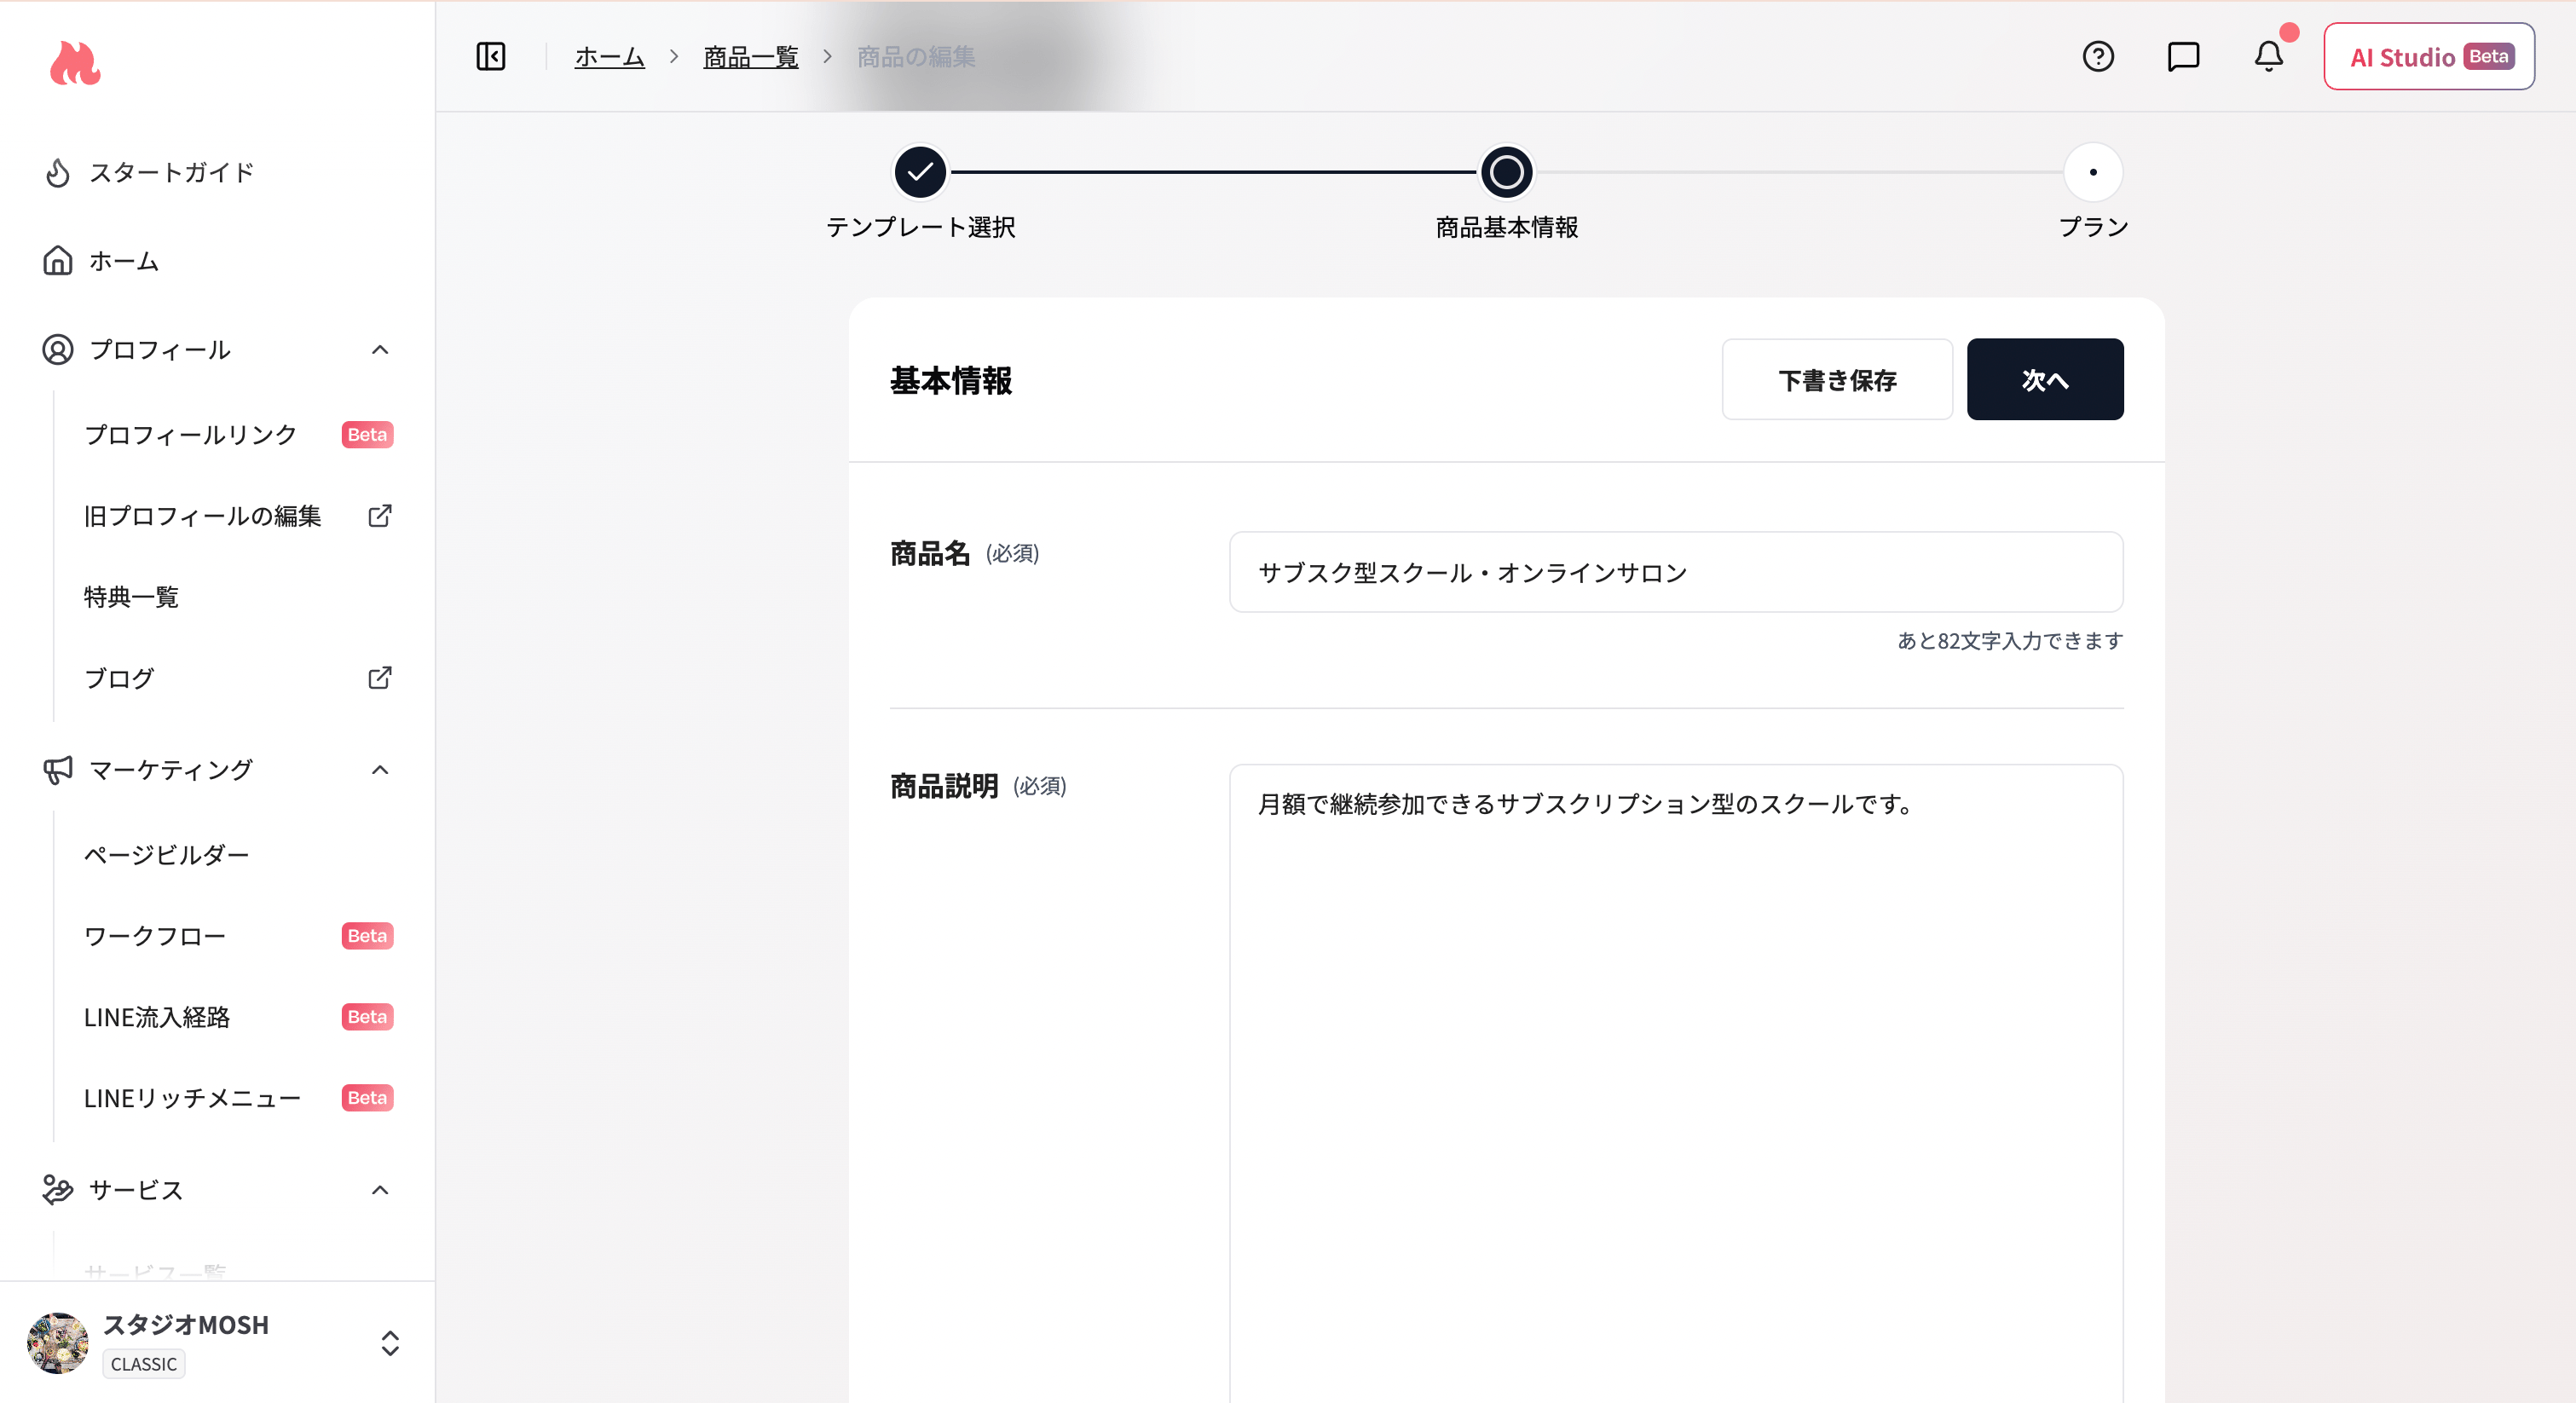Click the ホーム house icon in the sidebar

[x=58, y=261]
